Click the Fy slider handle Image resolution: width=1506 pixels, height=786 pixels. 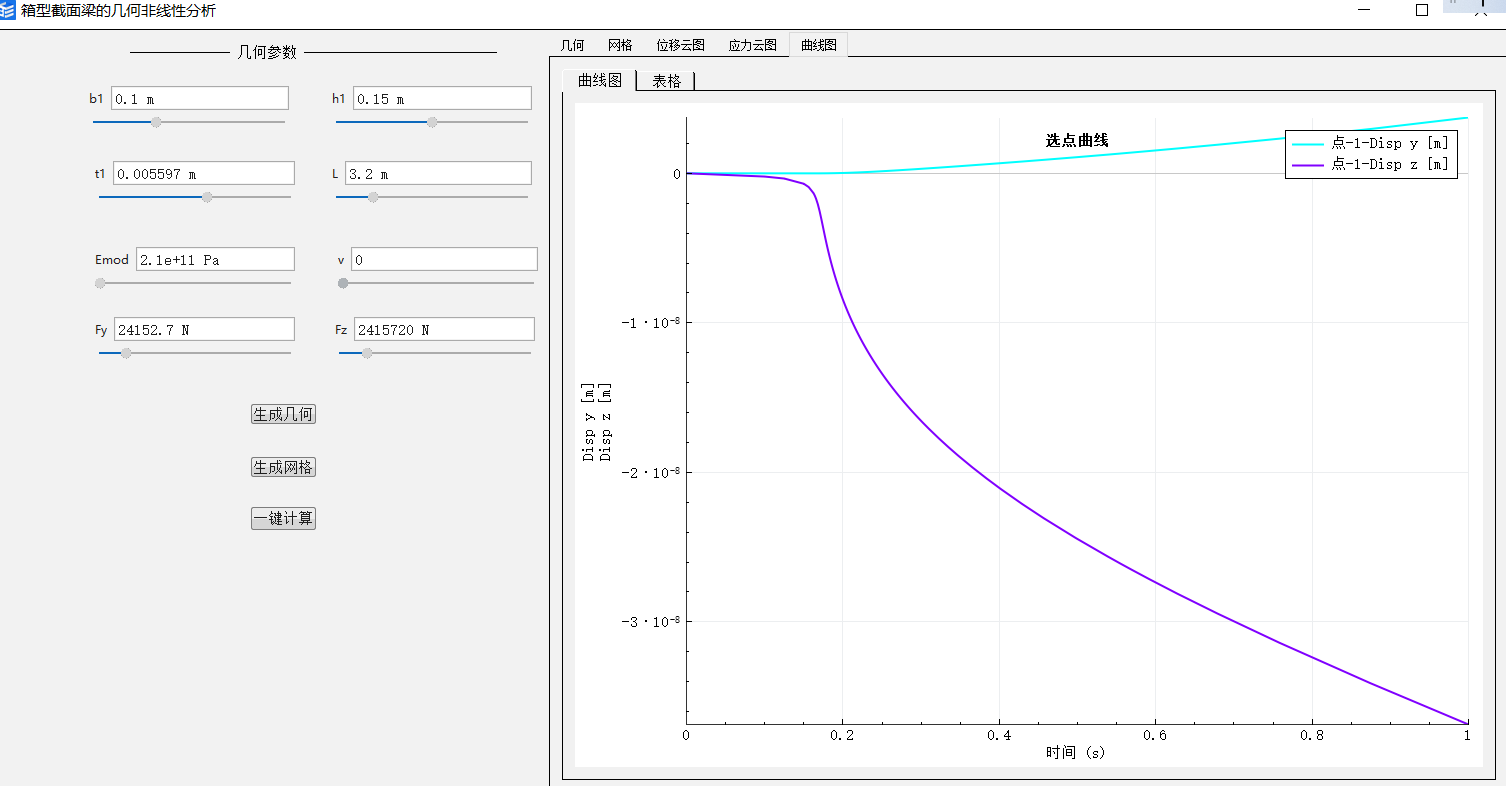tap(126, 353)
